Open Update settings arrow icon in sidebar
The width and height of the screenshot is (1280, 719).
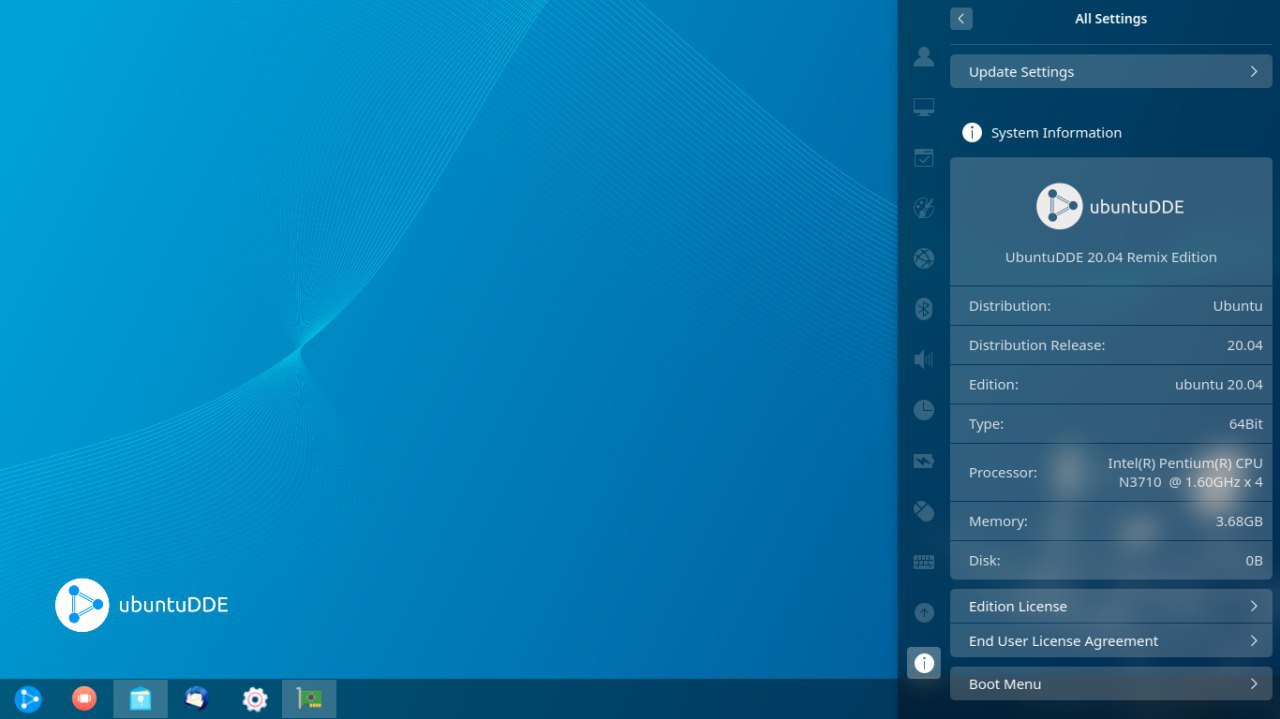coord(924,612)
